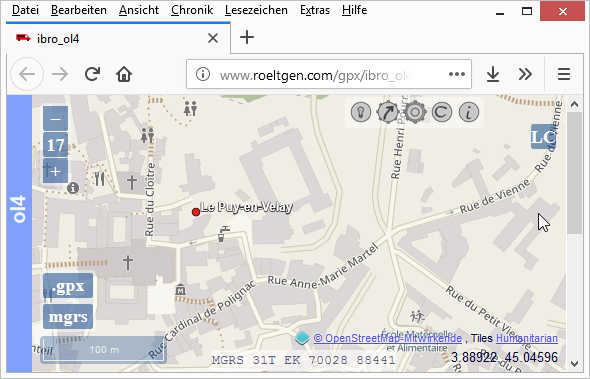Open the gear settings map icon
This screenshot has width=590, height=379.
click(415, 112)
